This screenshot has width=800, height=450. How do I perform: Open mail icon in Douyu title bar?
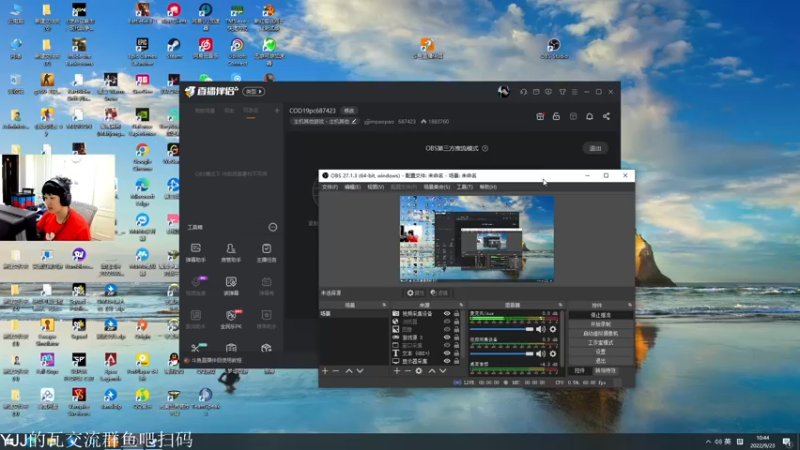point(536,92)
